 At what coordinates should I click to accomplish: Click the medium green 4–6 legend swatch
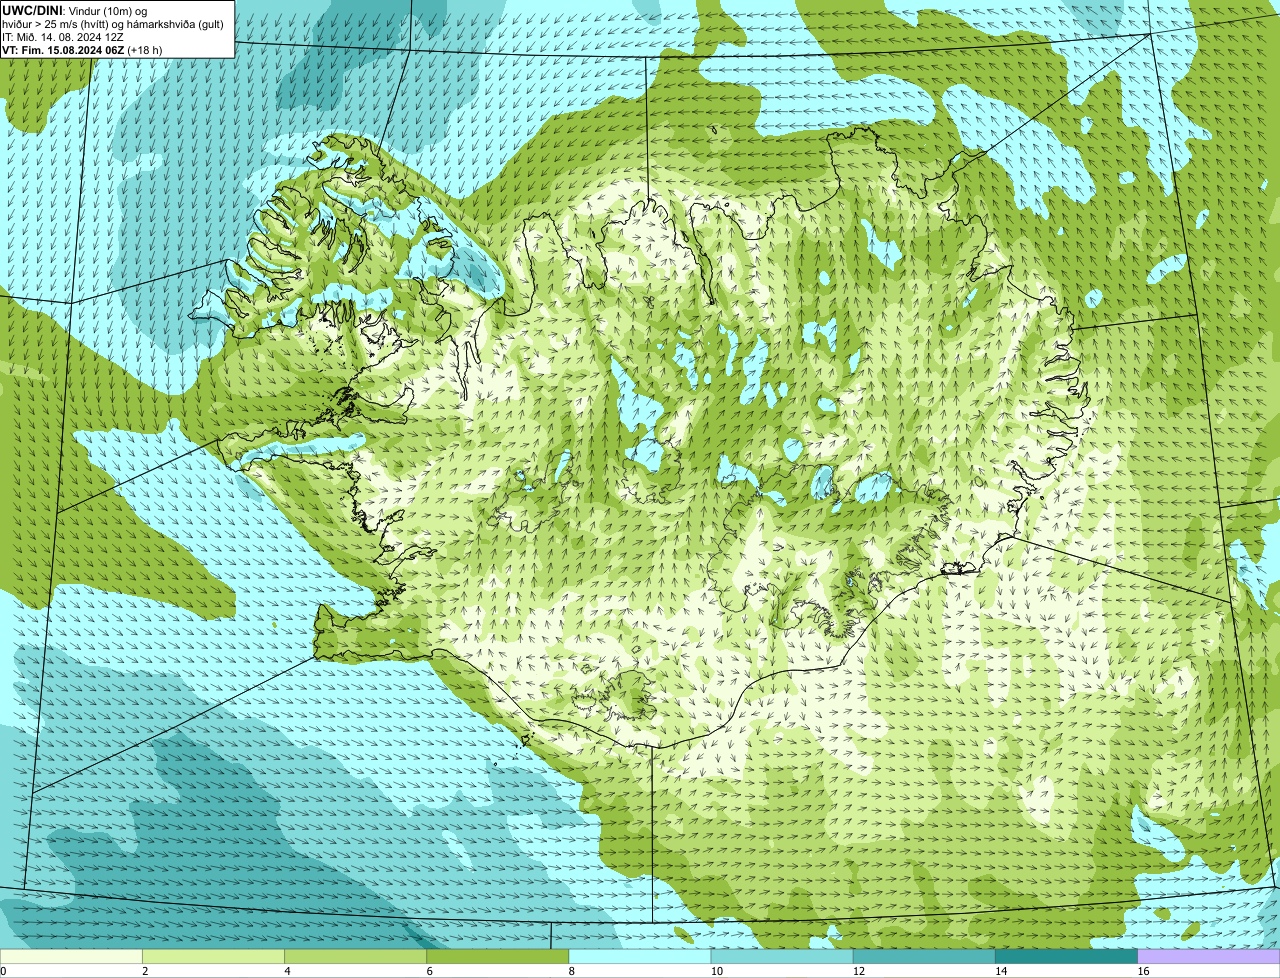pos(355,957)
